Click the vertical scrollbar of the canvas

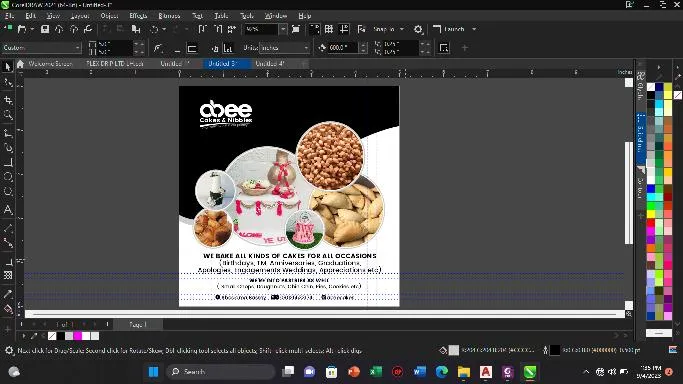629,194
